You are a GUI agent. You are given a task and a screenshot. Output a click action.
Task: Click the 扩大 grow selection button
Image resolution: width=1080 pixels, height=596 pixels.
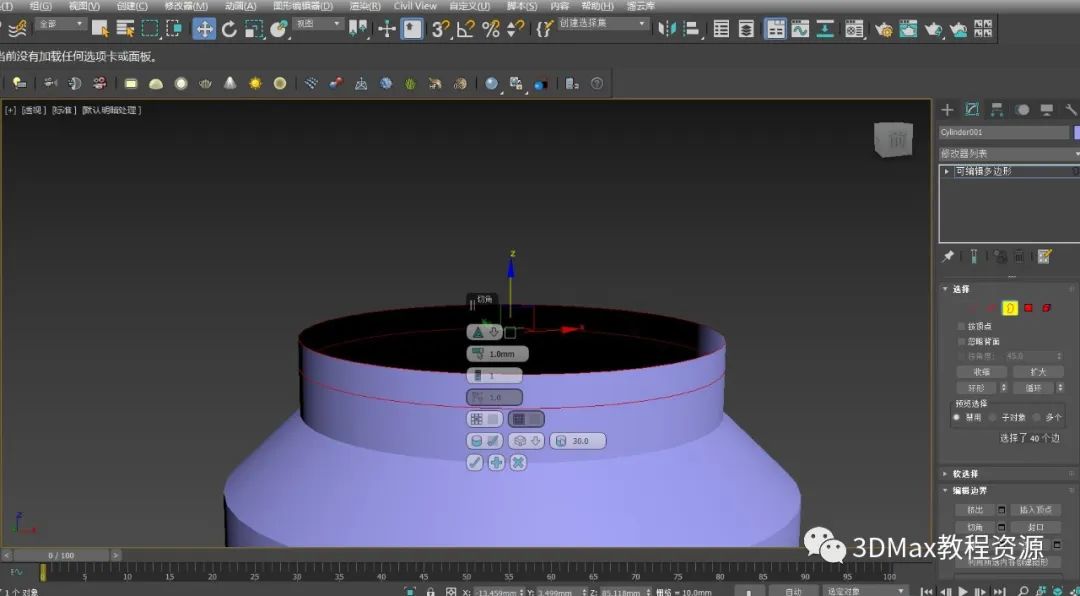(x=1037, y=371)
